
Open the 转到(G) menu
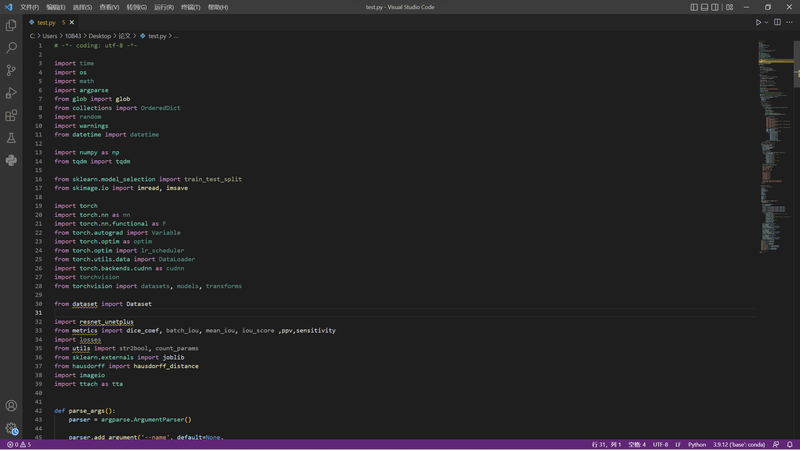point(136,7)
